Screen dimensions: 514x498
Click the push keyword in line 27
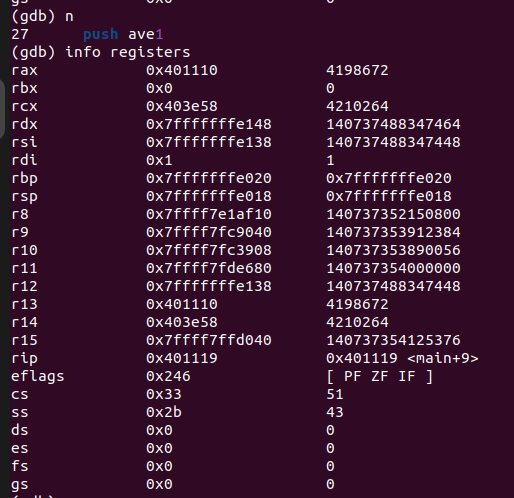coord(101,34)
